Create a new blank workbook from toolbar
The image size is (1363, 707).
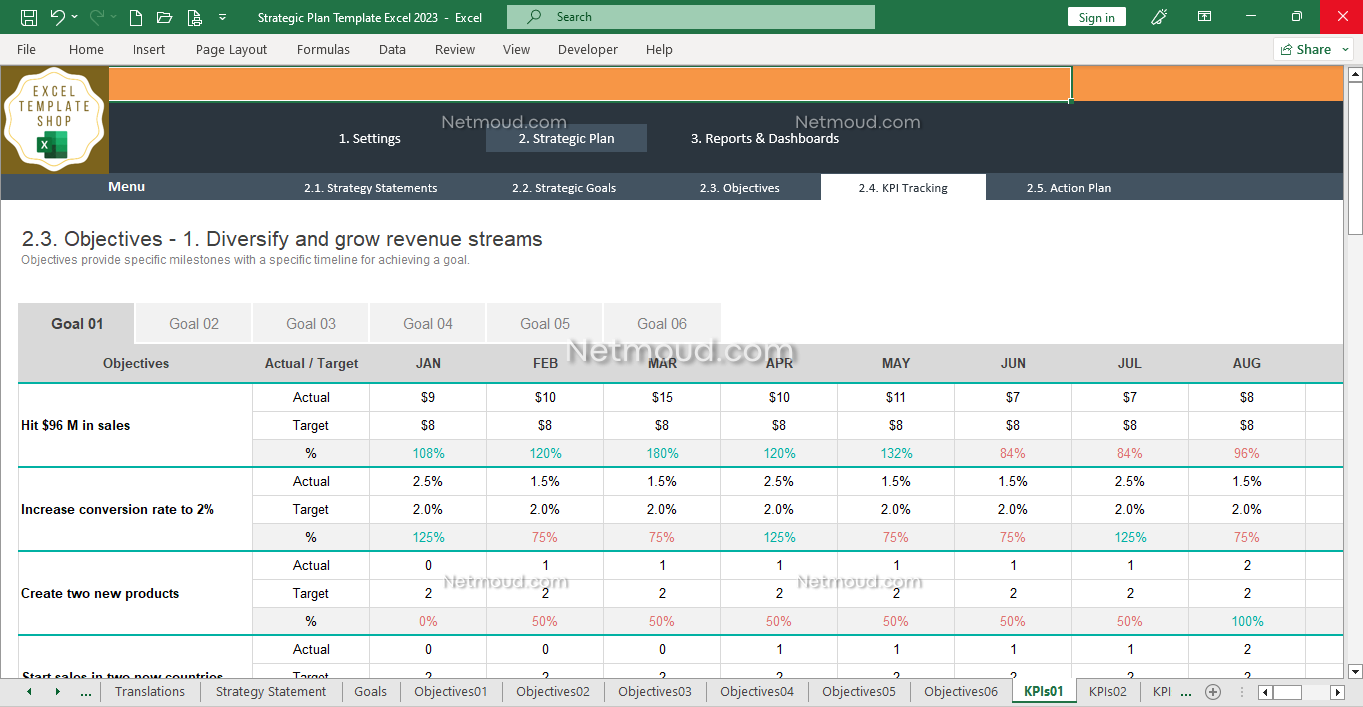pyautogui.click(x=136, y=17)
